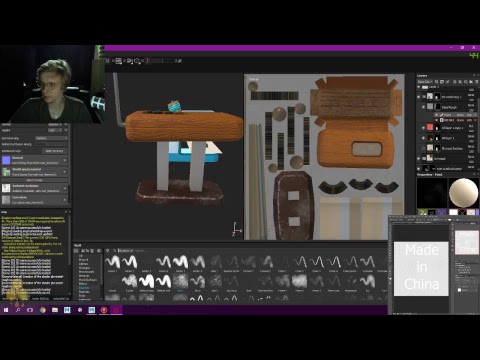Toggle visibility of the red fill layer
The image size is (480, 360).
[x=423, y=128]
